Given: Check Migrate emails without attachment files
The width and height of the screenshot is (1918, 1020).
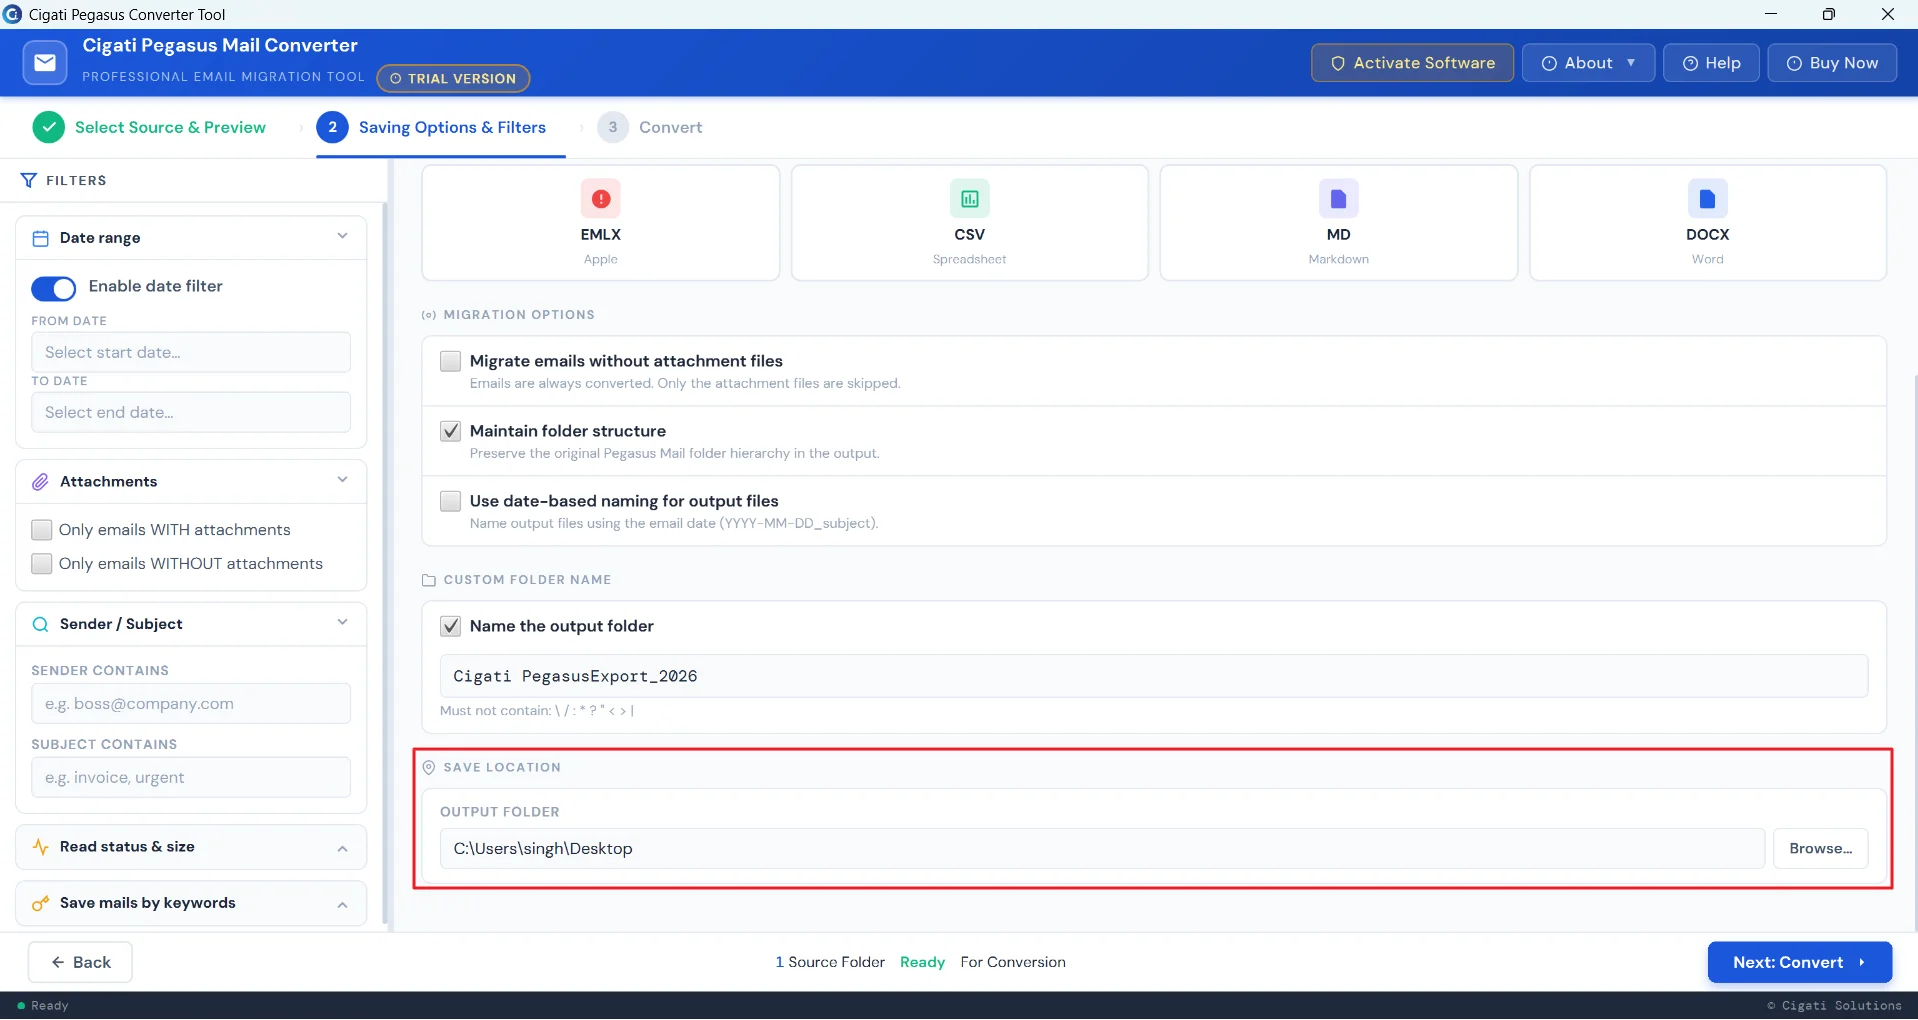Looking at the screenshot, I should click(451, 361).
